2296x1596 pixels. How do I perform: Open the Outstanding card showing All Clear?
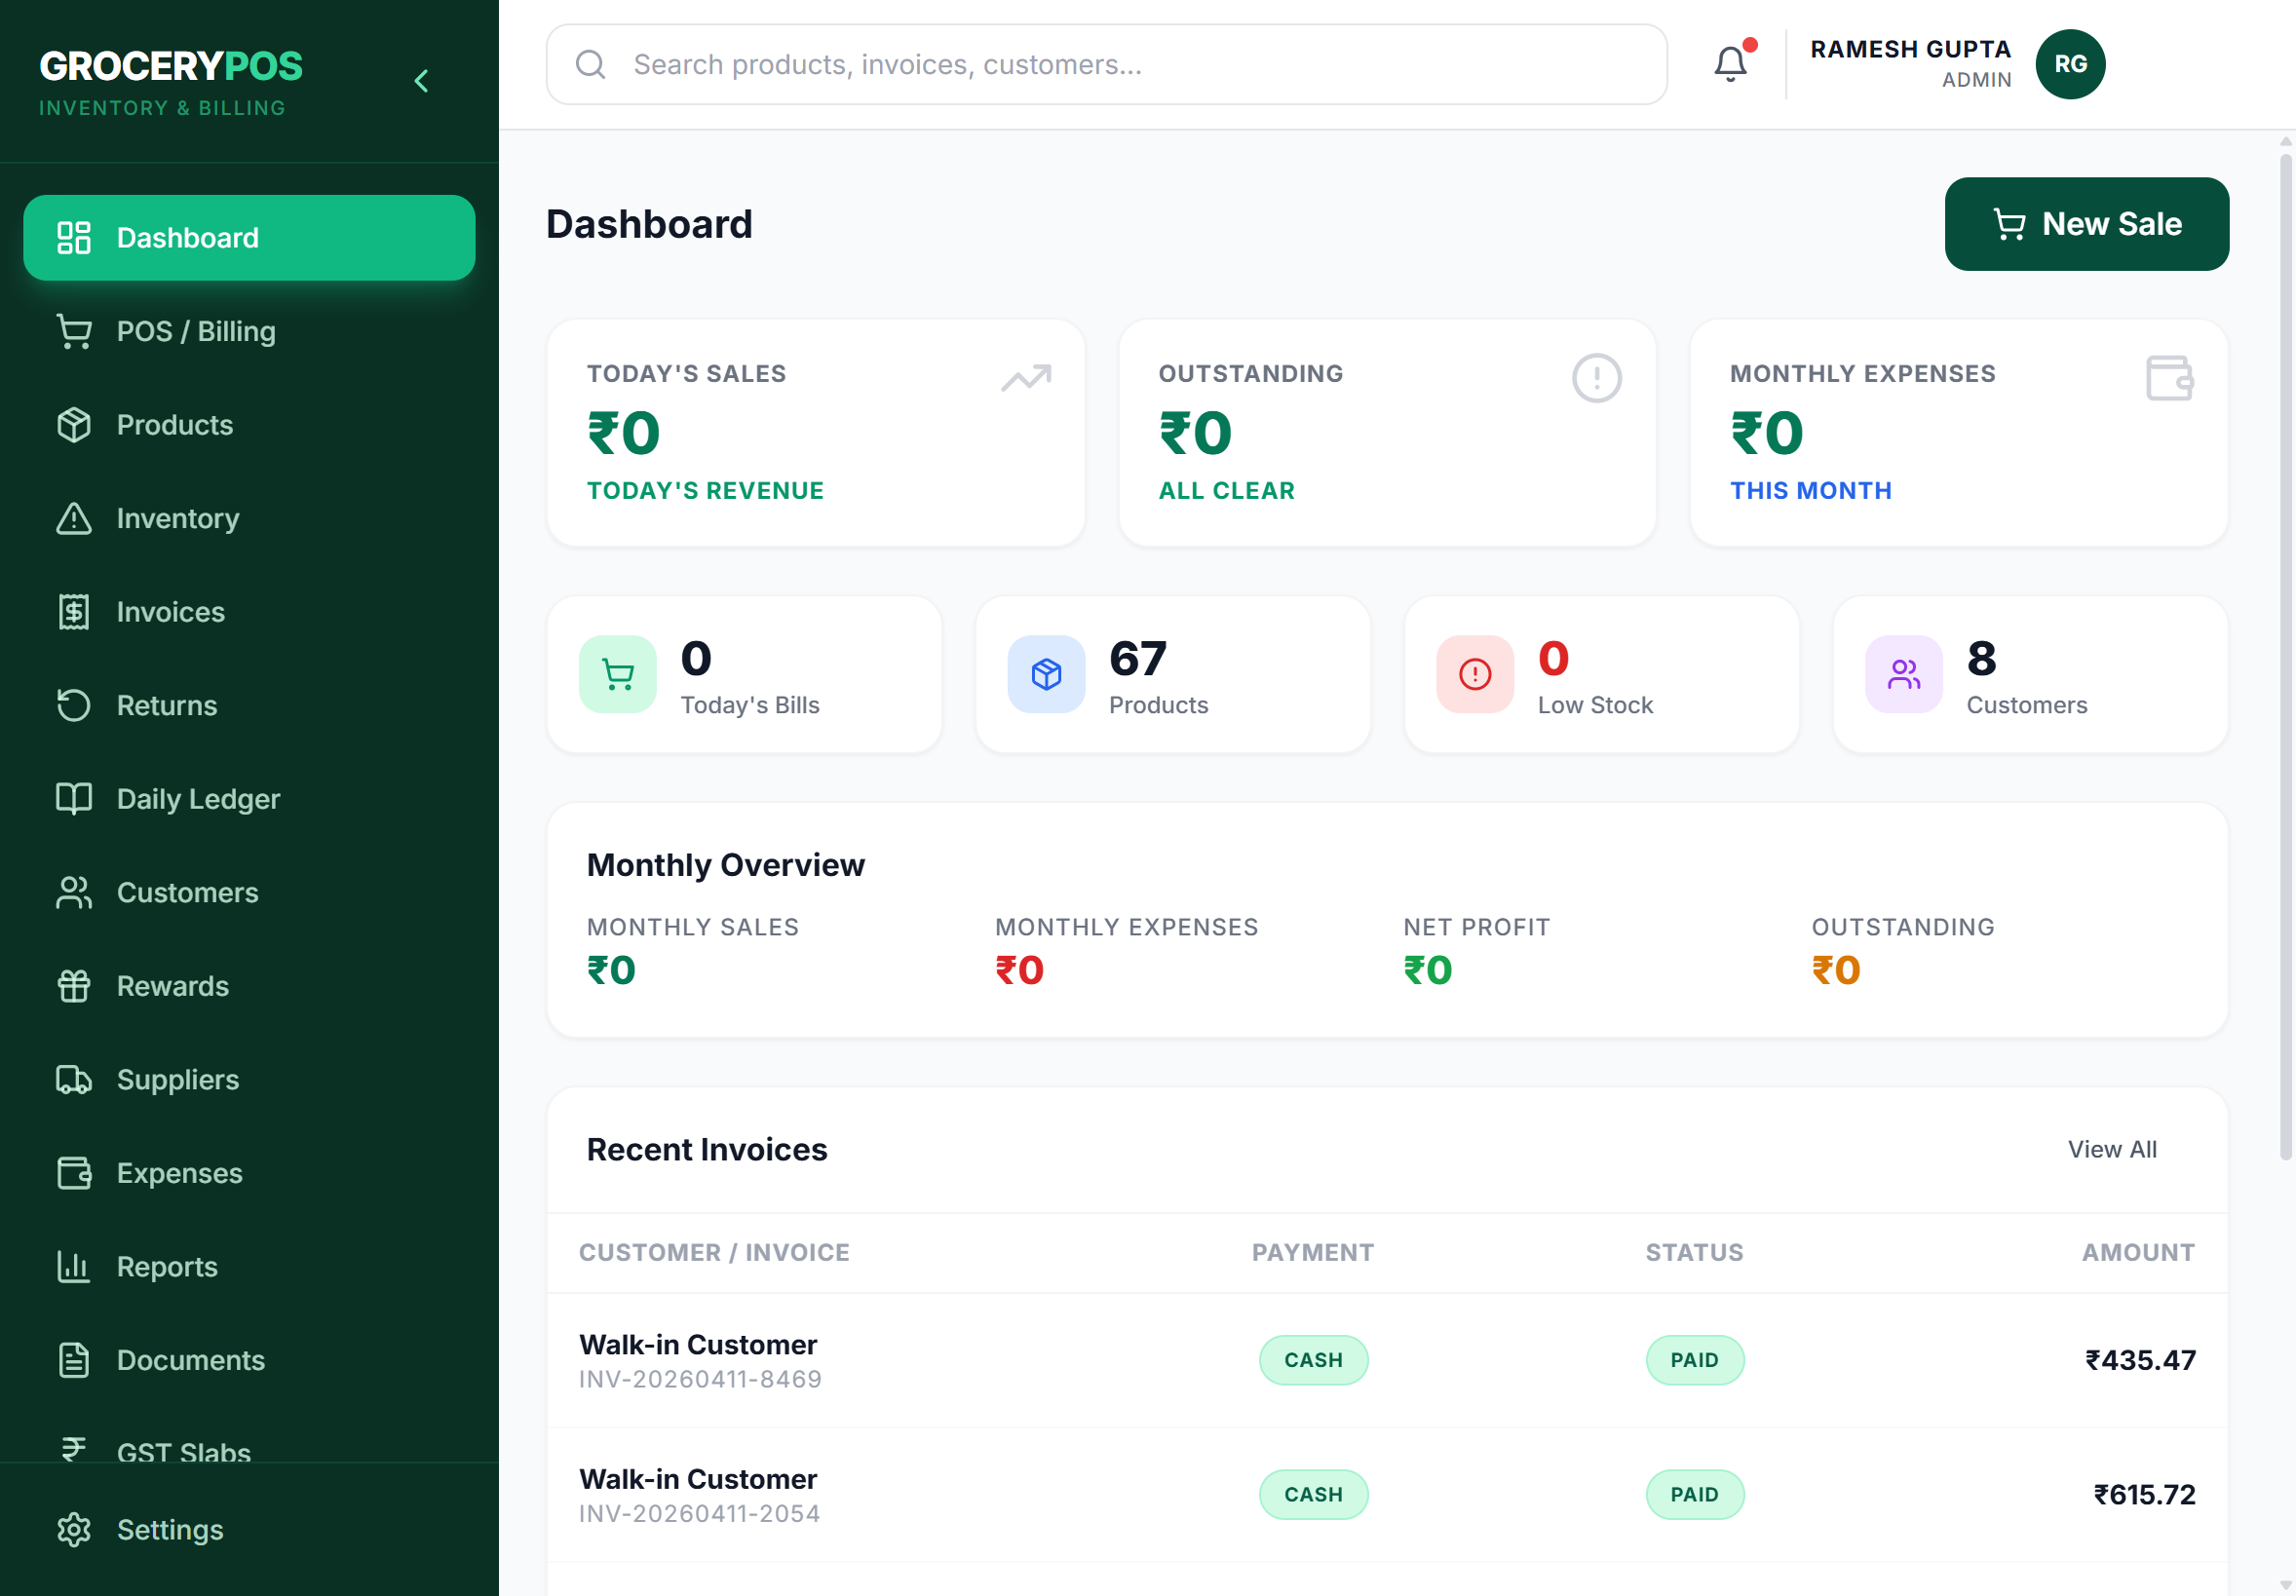click(1387, 433)
